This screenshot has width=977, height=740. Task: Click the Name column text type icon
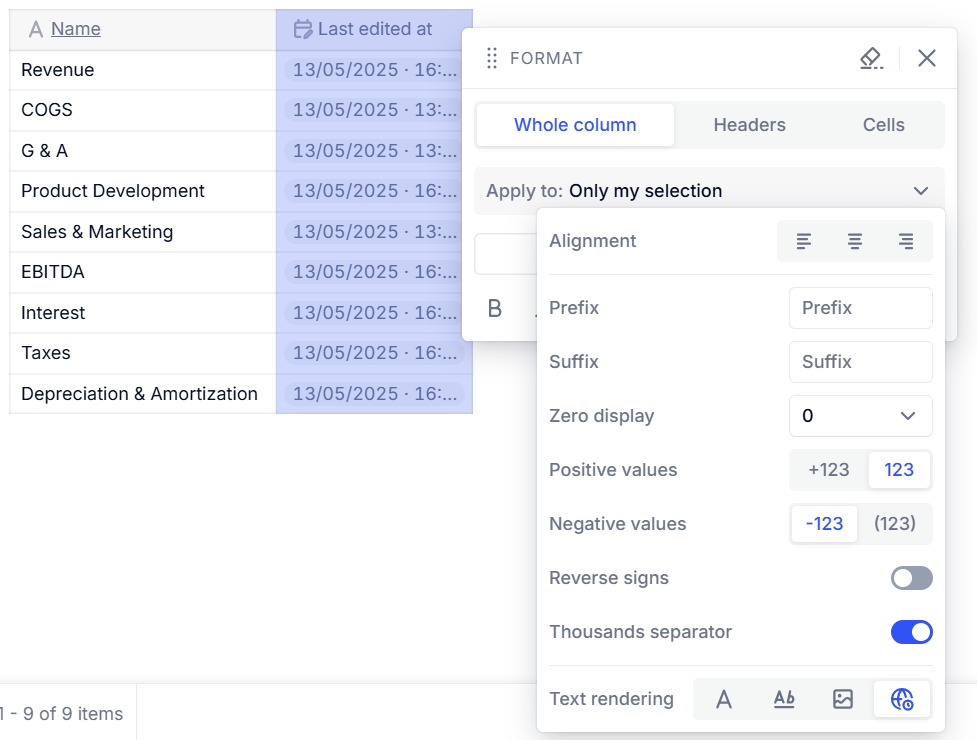tap(36, 29)
